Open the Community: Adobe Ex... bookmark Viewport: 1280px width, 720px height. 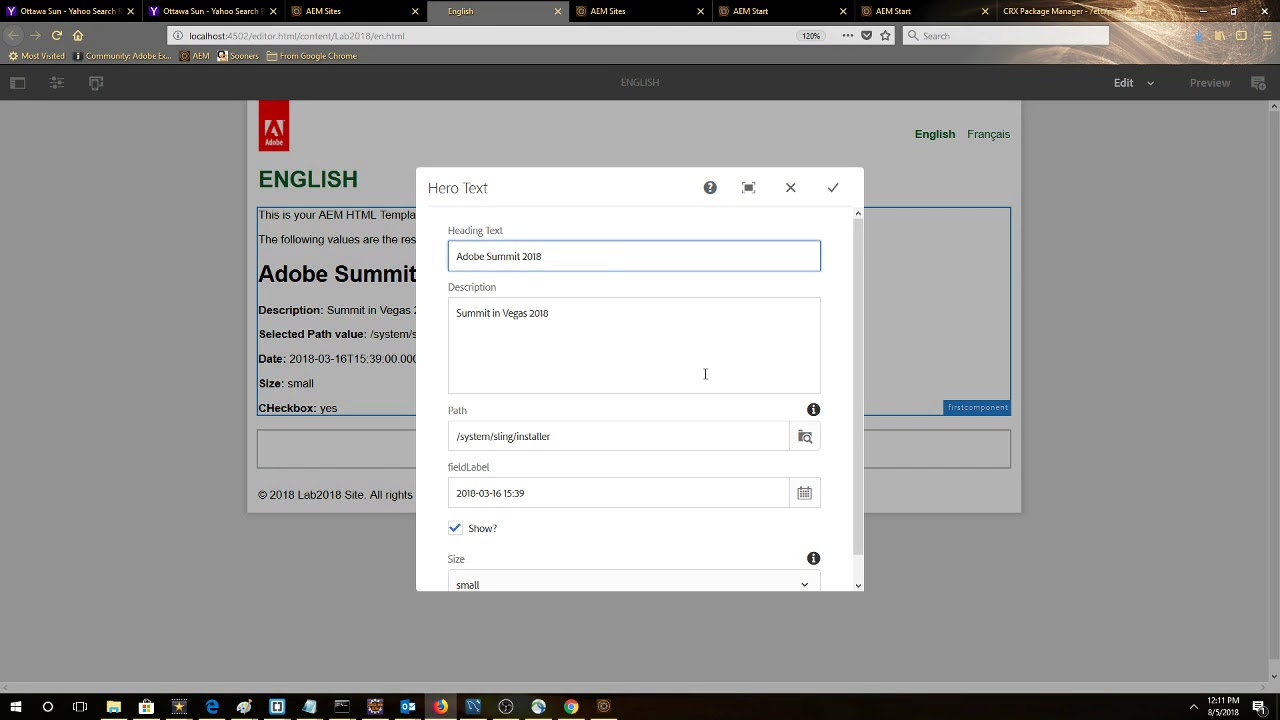[122, 56]
